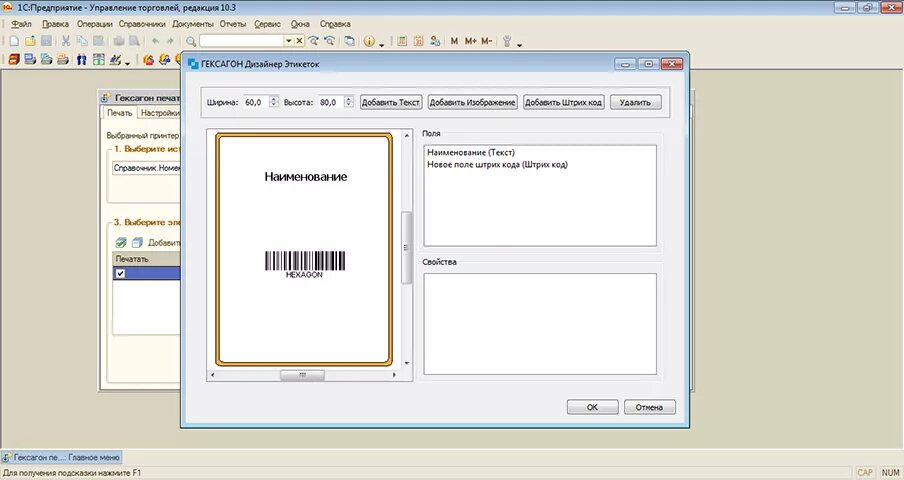The height and width of the screenshot is (480, 904).
Task: Uncheck the Печатать row checkbox
Action: coord(120,274)
